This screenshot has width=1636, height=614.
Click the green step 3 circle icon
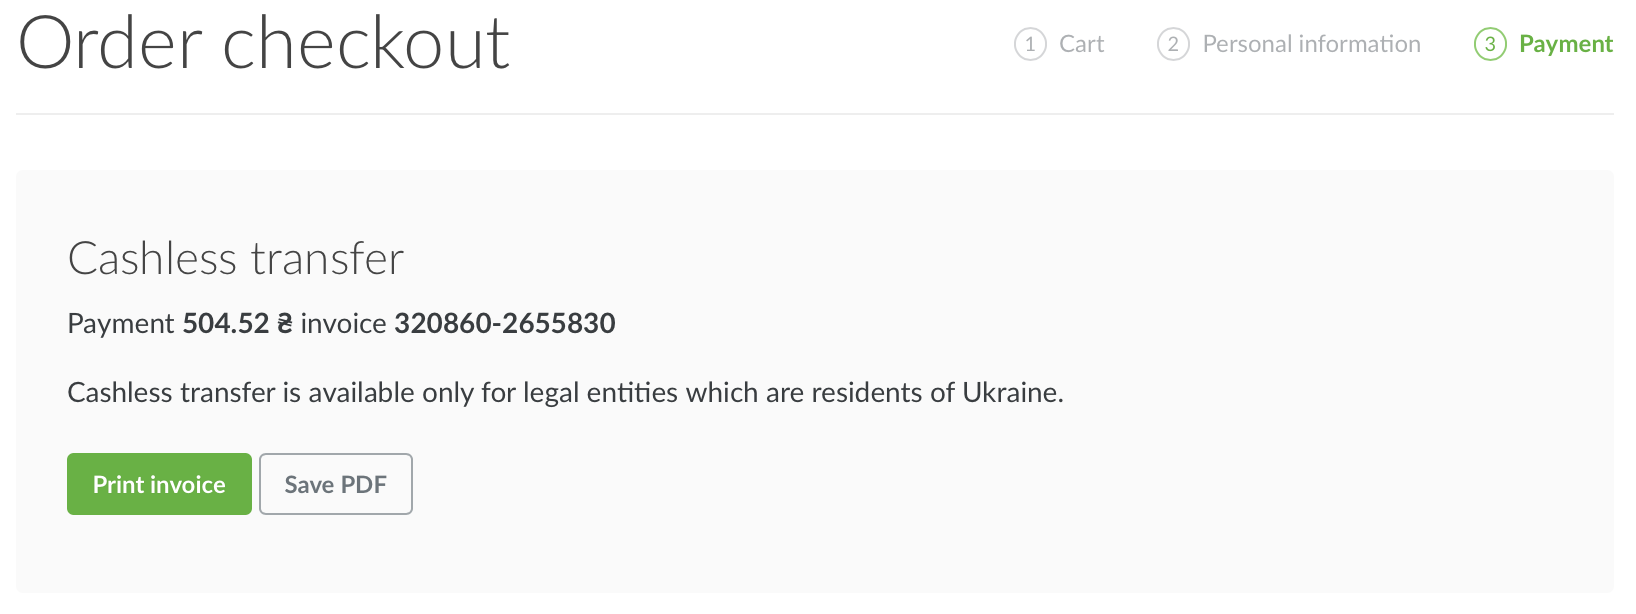point(1490,44)
